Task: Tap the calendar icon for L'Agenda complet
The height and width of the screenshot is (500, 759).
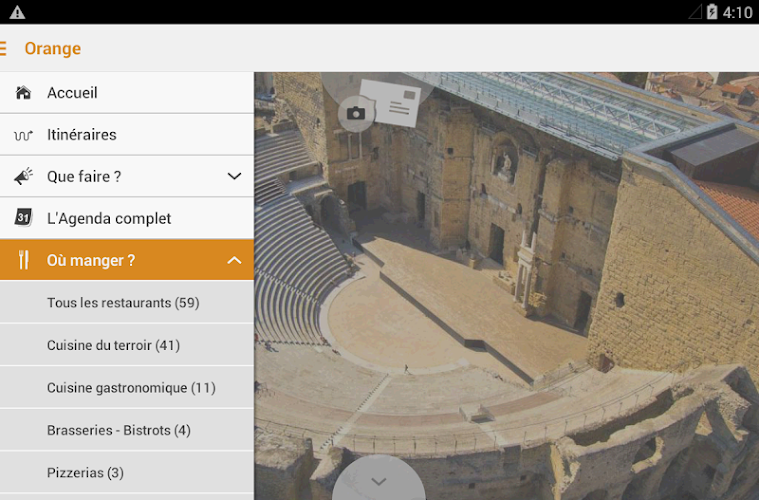Action: (x=23, y=218)
